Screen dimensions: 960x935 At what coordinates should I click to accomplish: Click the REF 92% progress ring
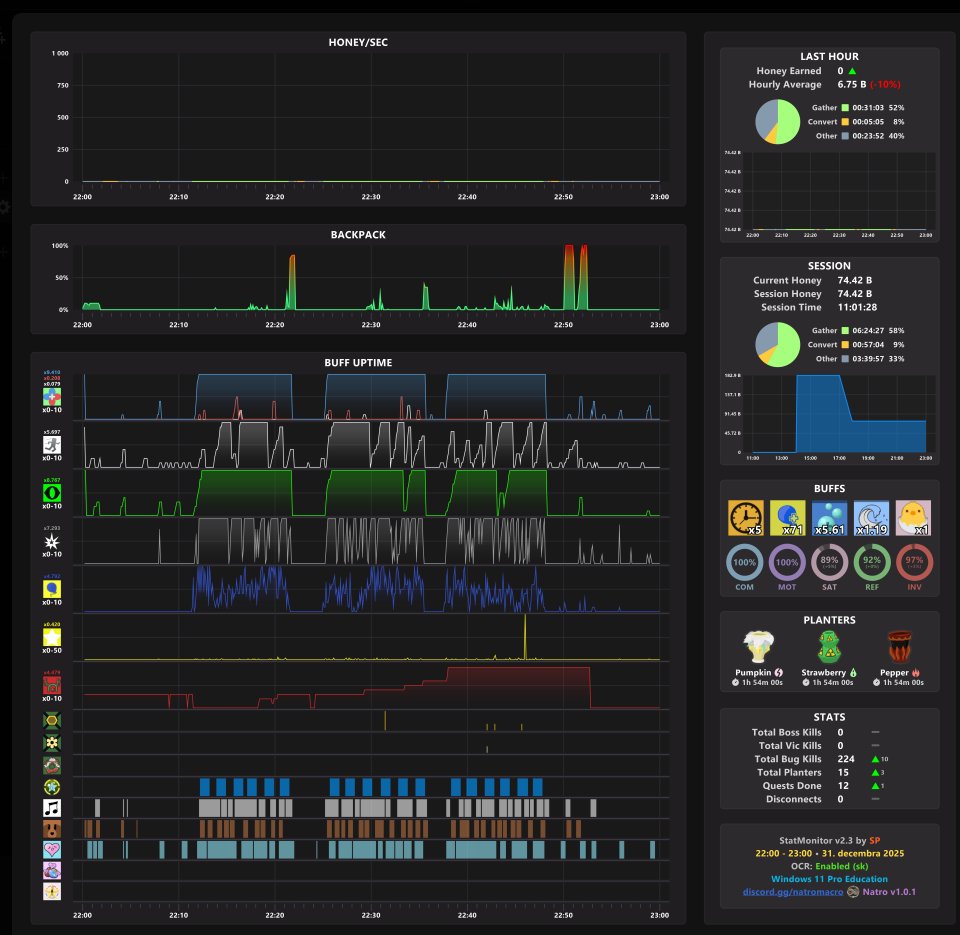[872, 562]
